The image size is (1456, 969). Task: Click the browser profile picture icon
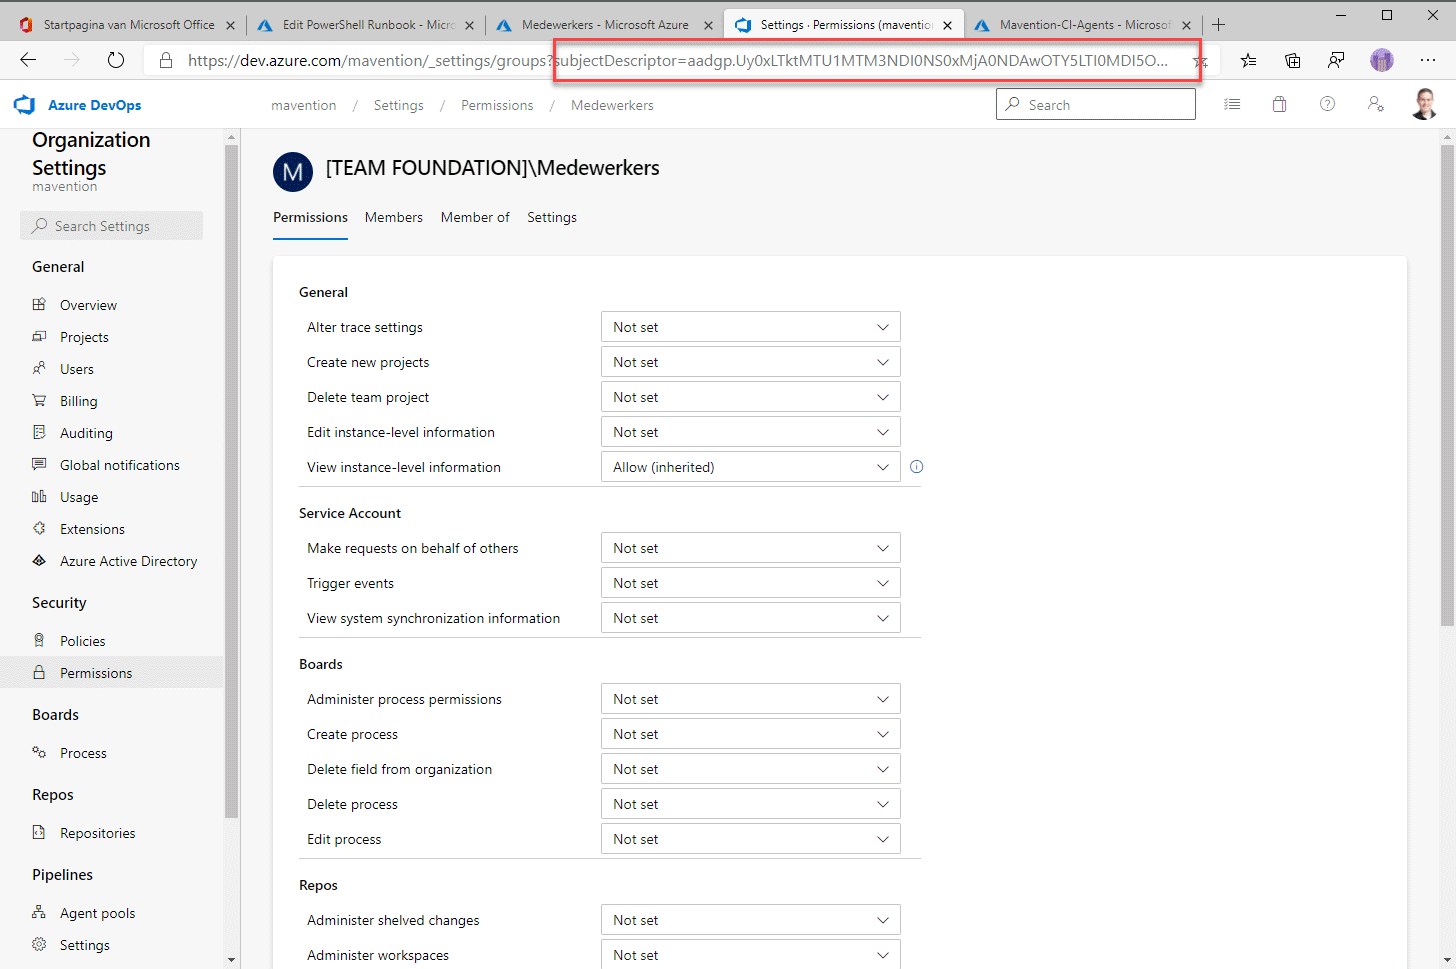click(1382, 60)
